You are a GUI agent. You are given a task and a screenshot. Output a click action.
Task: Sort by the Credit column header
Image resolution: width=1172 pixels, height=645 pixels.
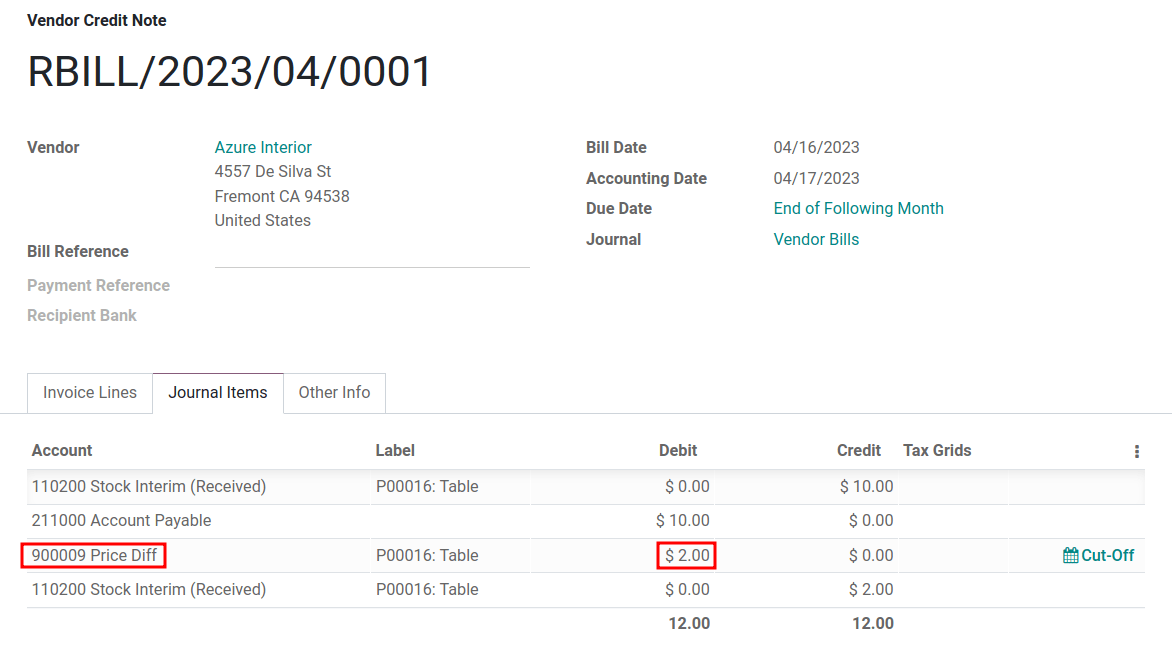858,451
